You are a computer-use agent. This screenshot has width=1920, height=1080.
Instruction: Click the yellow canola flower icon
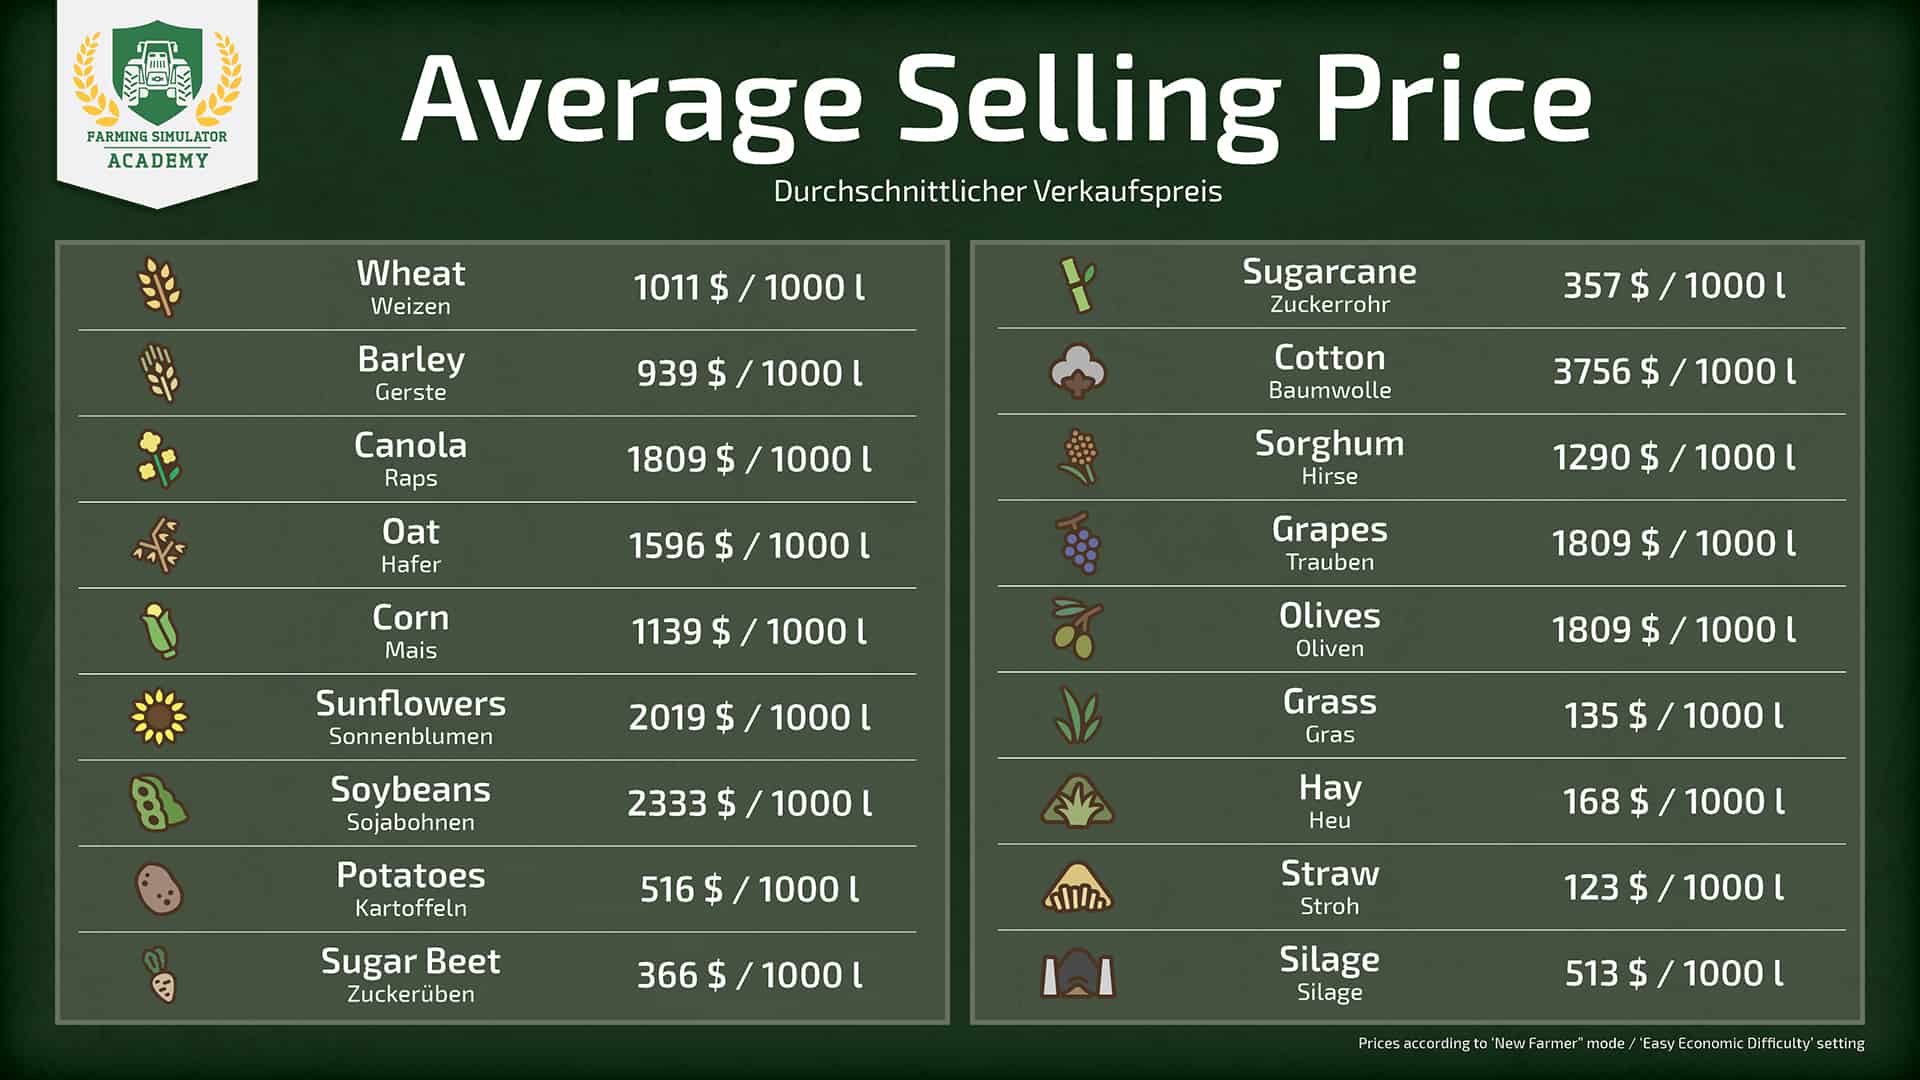point(158,459)
